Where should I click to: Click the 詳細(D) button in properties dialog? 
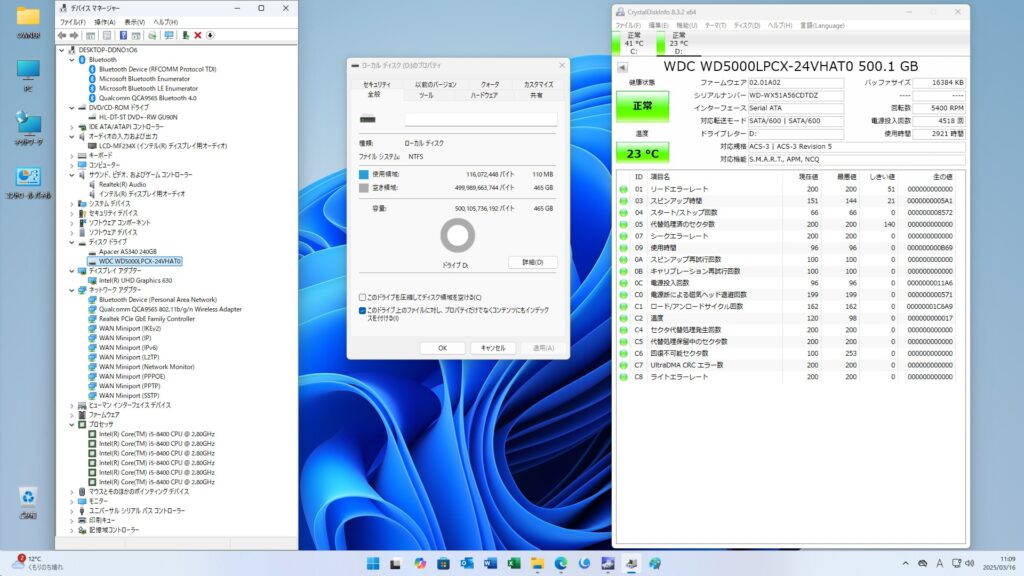(x=532, y=262)
